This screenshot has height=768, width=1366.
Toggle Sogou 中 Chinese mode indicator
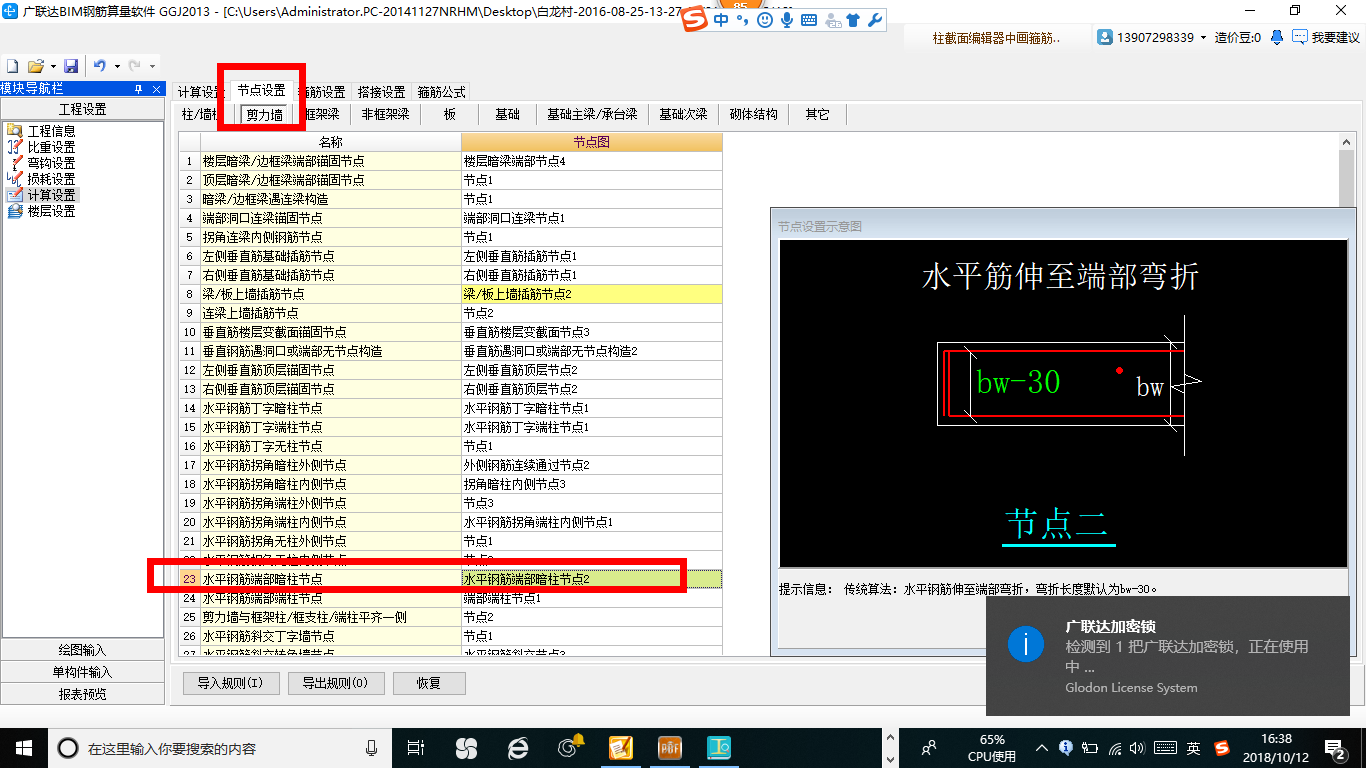[x=721, y=20]
